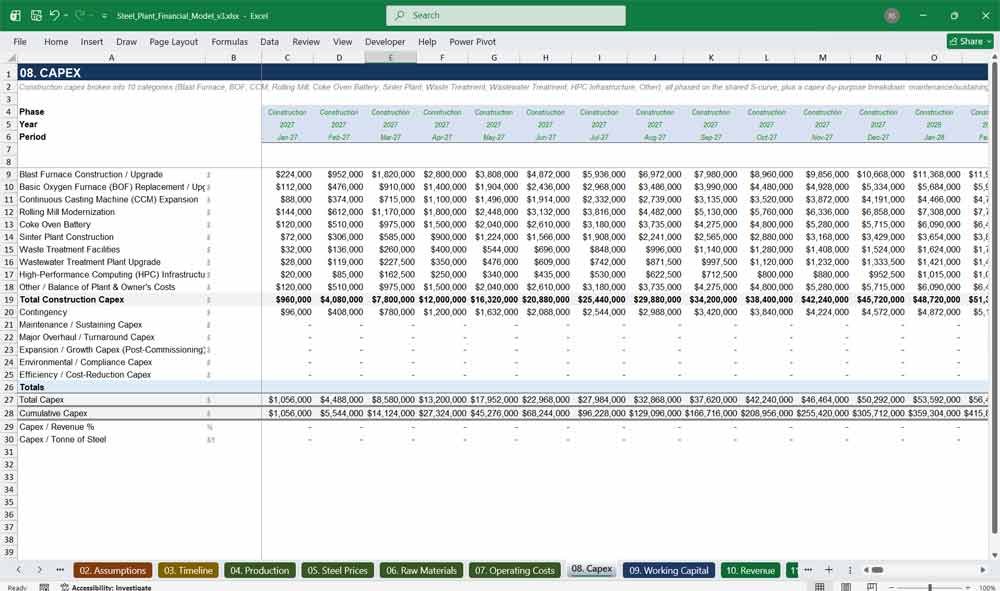Viewport: 1000px width, 591px height.
Task: Open the View ribbon tab
Action: (342, 41)
